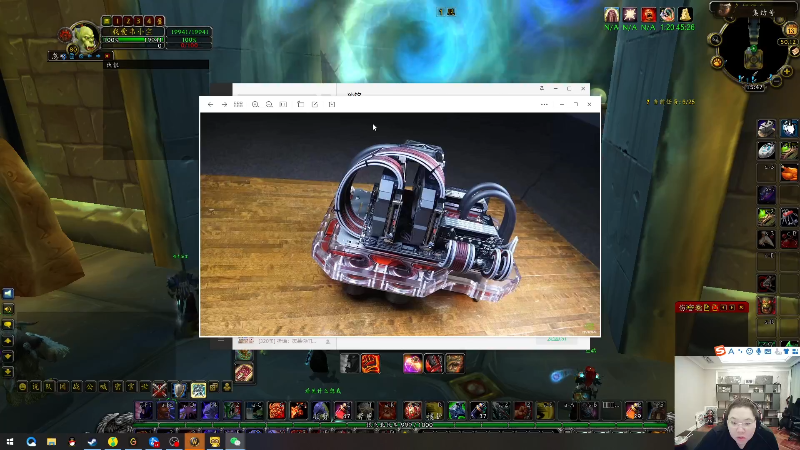Switch chat to 公 guild channel

pos(90,387)
